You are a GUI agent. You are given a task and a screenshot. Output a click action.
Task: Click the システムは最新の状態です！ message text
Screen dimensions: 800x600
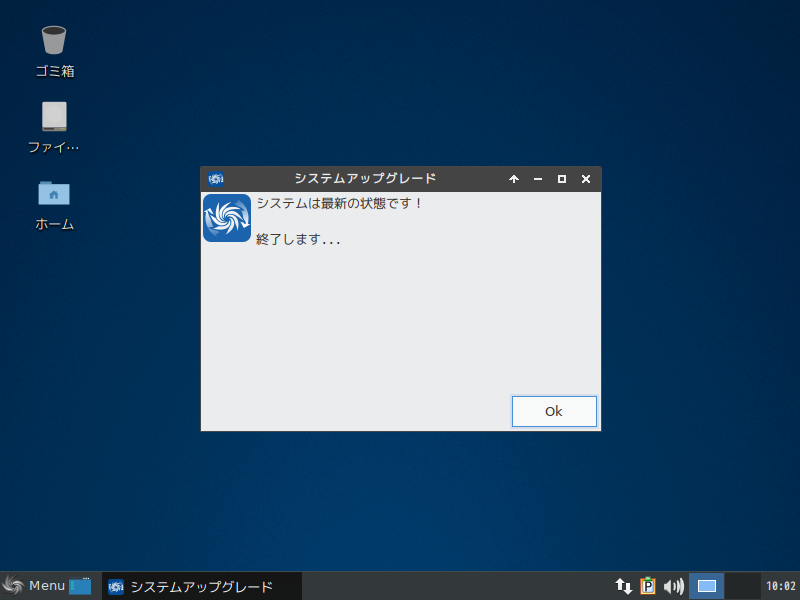coord(340,204)
